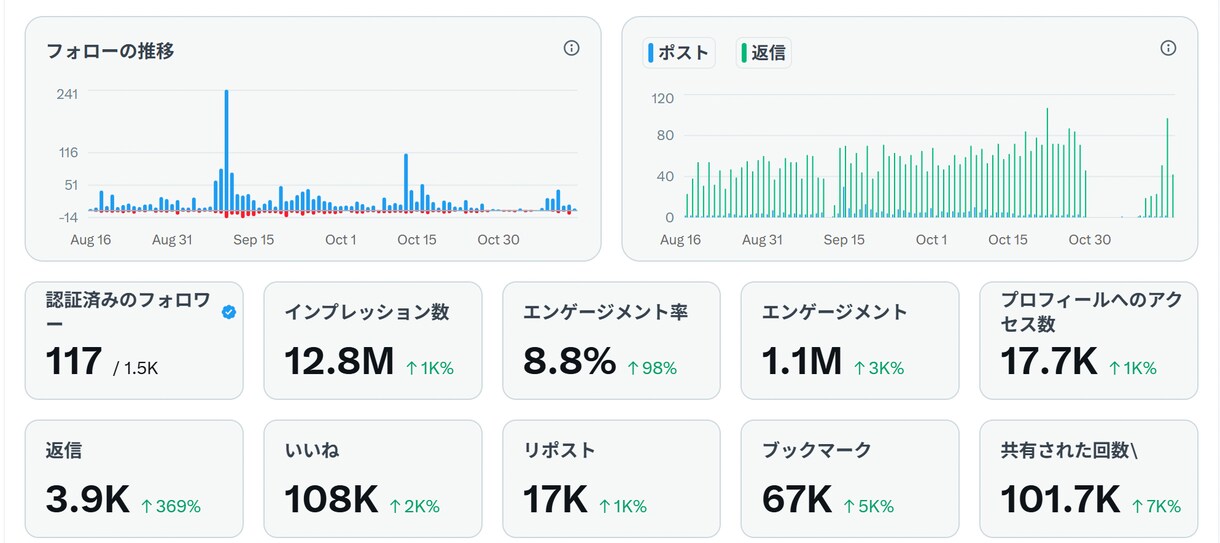1220x543 pixels.
Task: Click the / 1.5K follower total
Action: [x=136, y=369]
